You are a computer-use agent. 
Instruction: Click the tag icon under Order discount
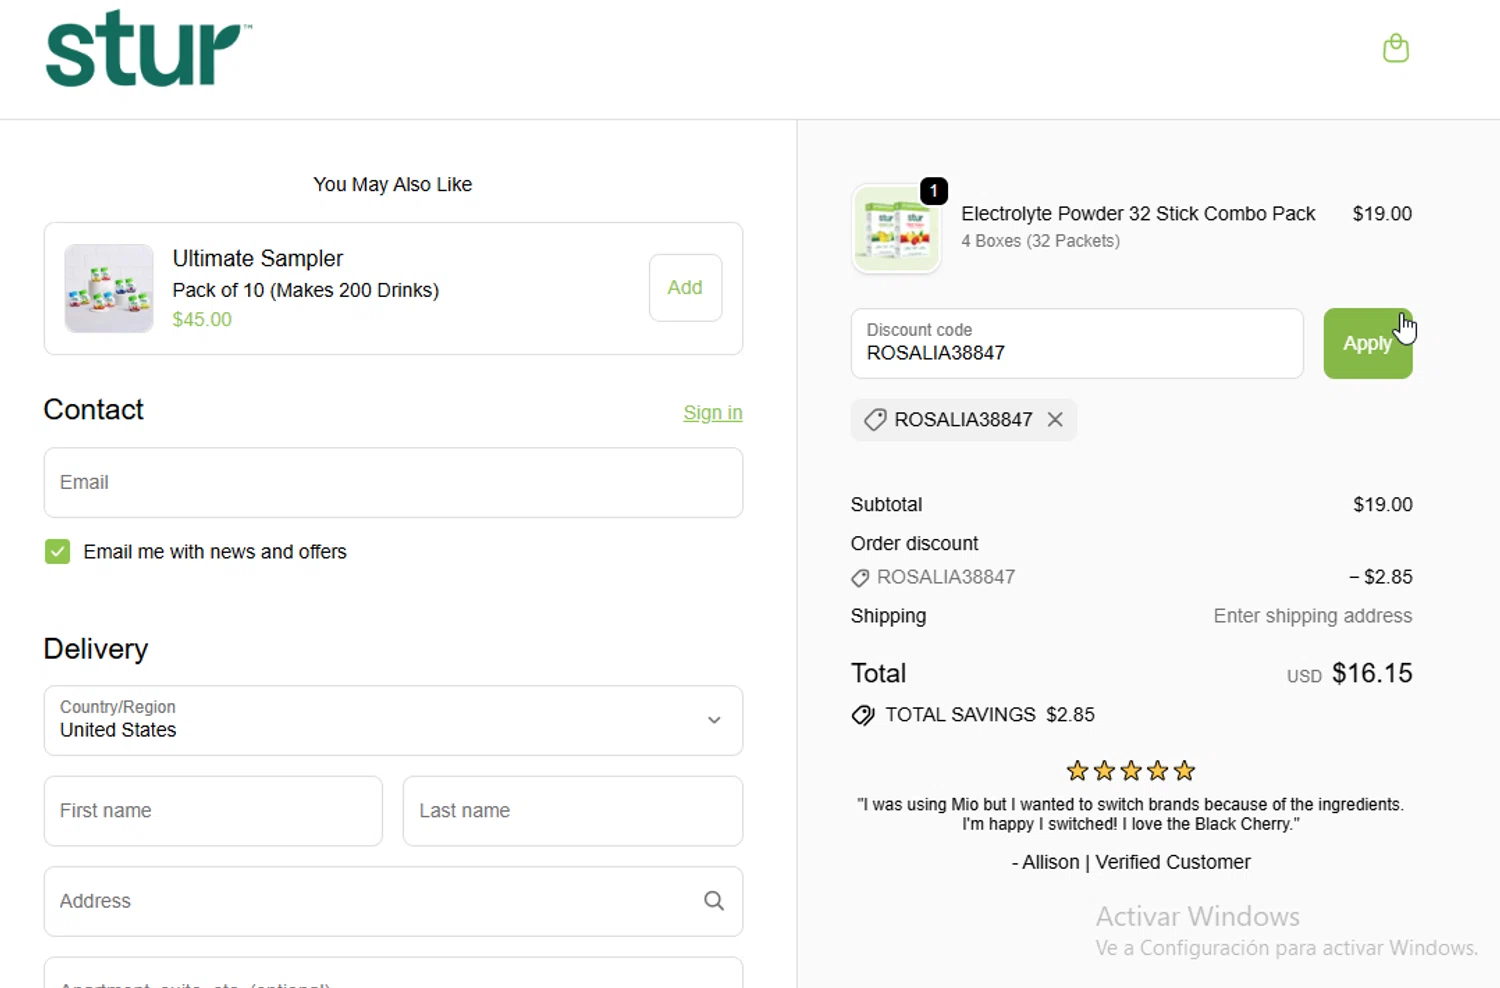[860, 578]
